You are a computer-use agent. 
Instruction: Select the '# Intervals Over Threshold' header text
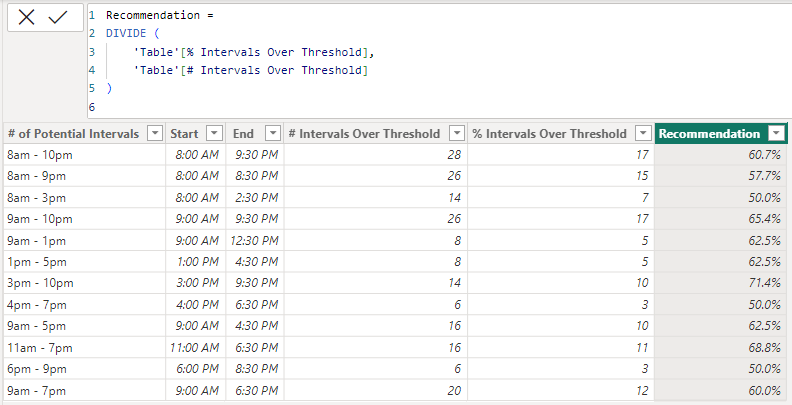coord(364,134)
